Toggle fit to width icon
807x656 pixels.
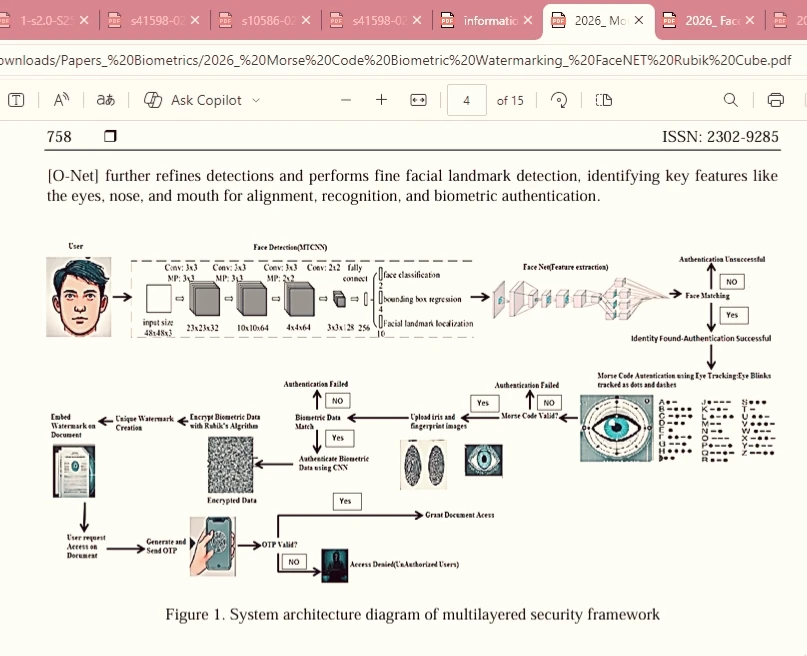click(418, 100)
